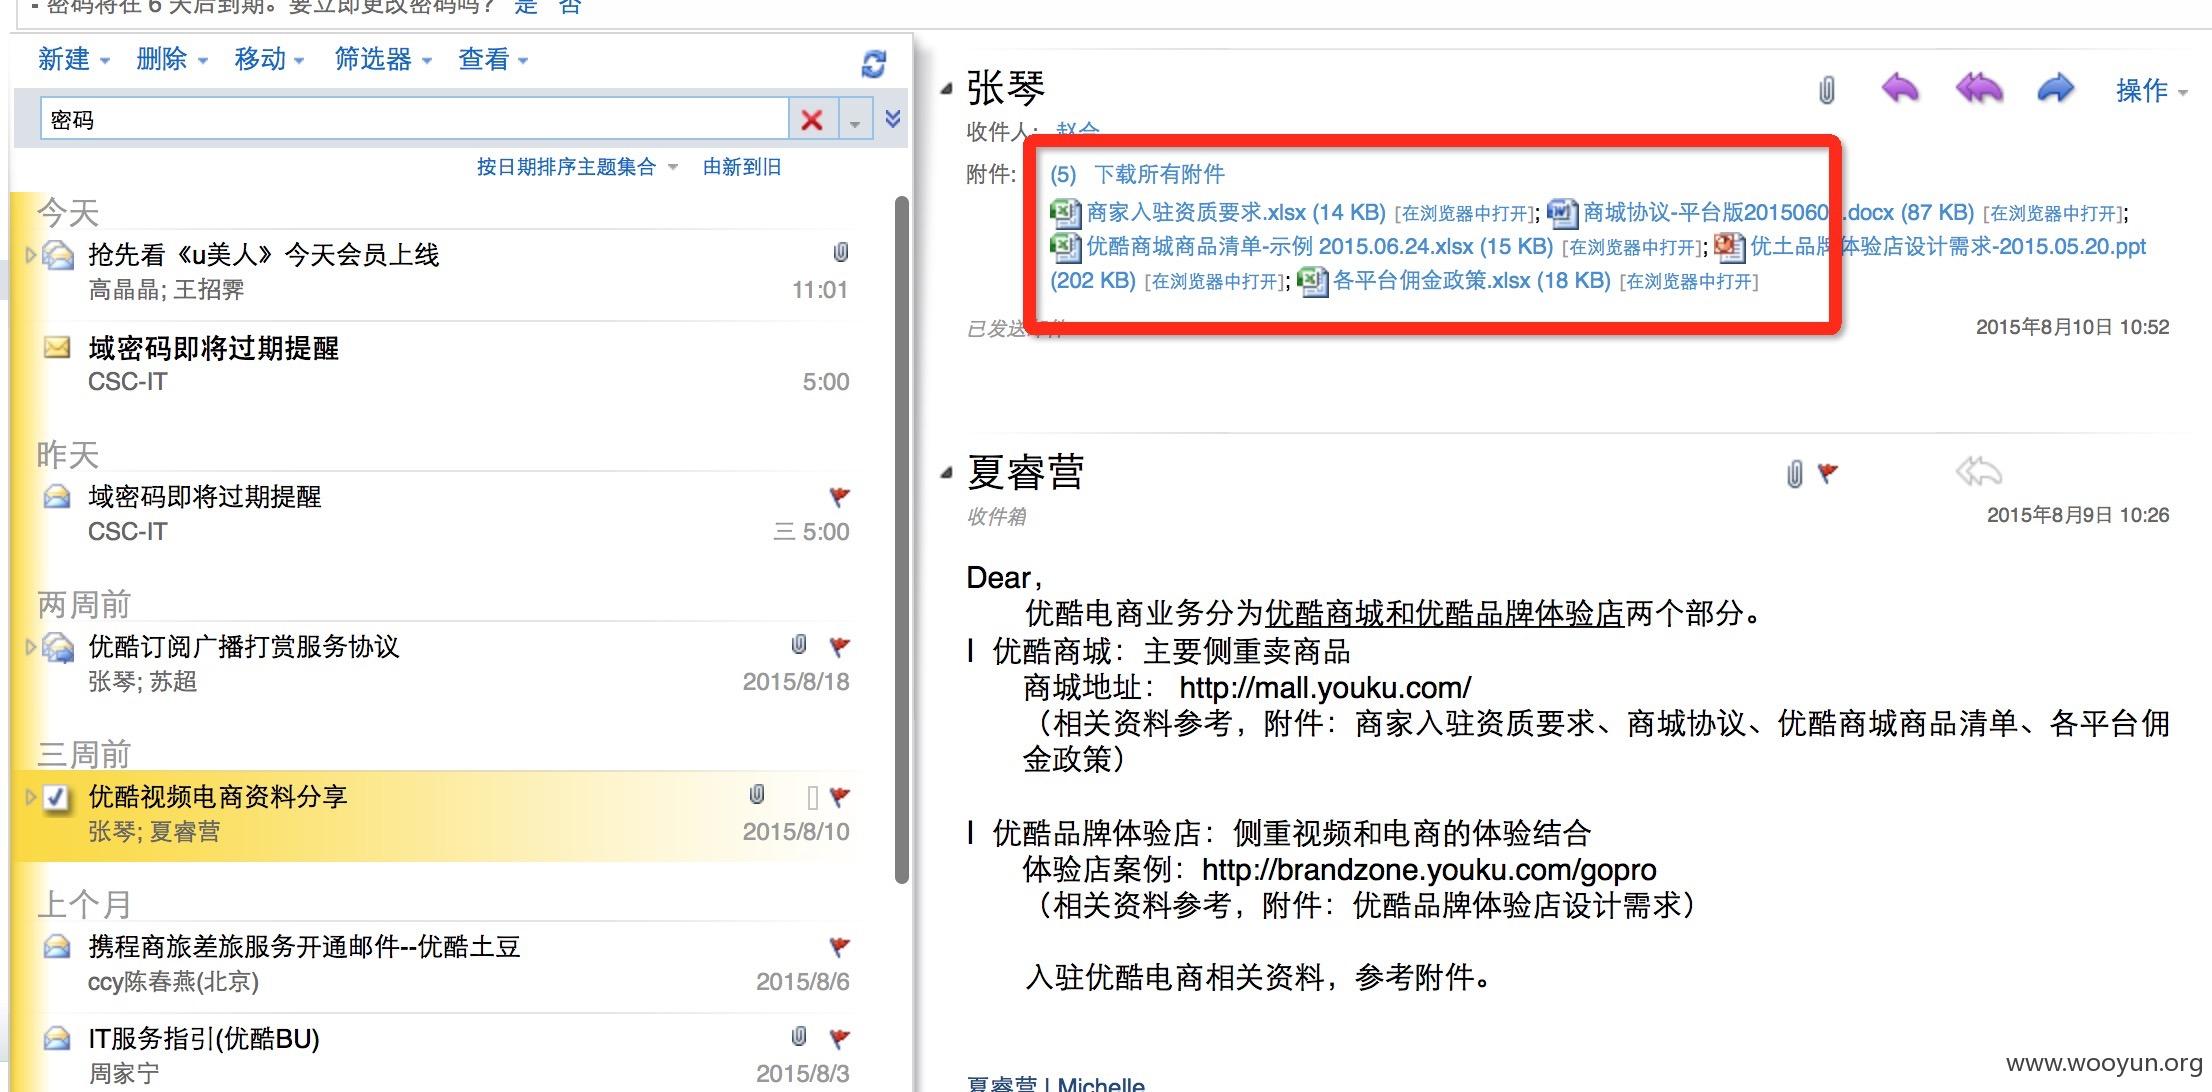This screenshot has height=1092, width=2212.
Task: Click envelope icon of IT服务指引(优酷BU)
Action: click(57, 1038)
